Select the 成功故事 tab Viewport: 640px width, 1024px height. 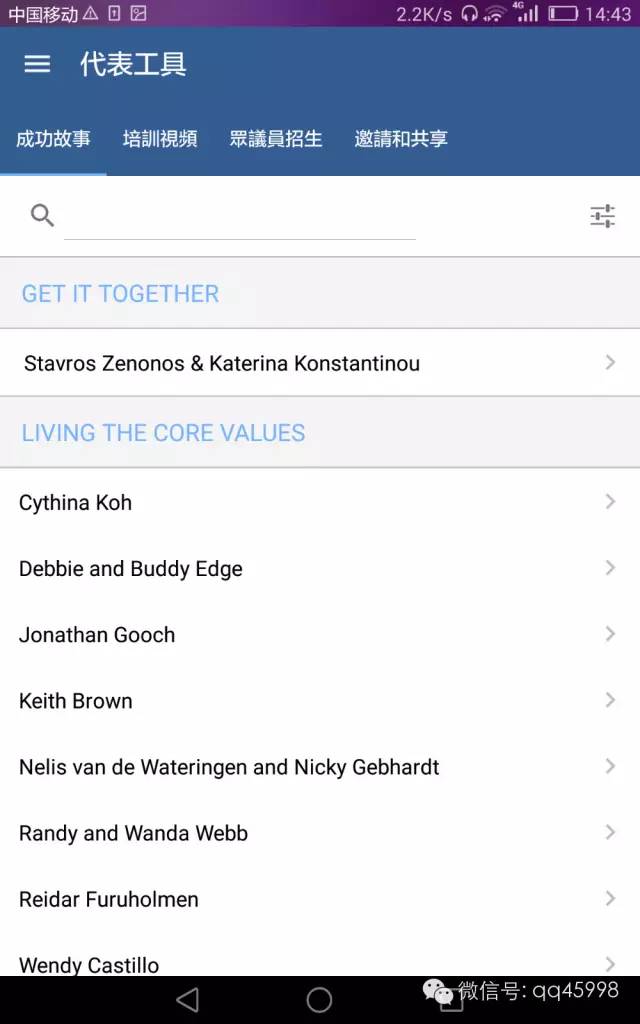coord(53,139)
